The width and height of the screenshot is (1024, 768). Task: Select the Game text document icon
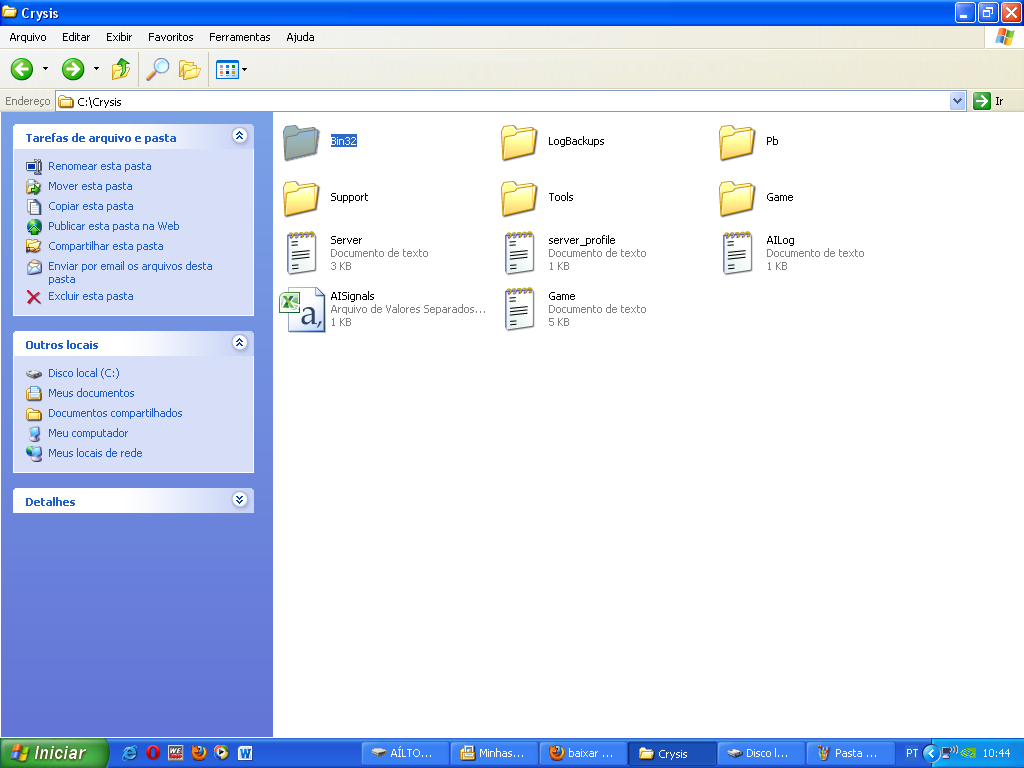[x=519, y=309]
